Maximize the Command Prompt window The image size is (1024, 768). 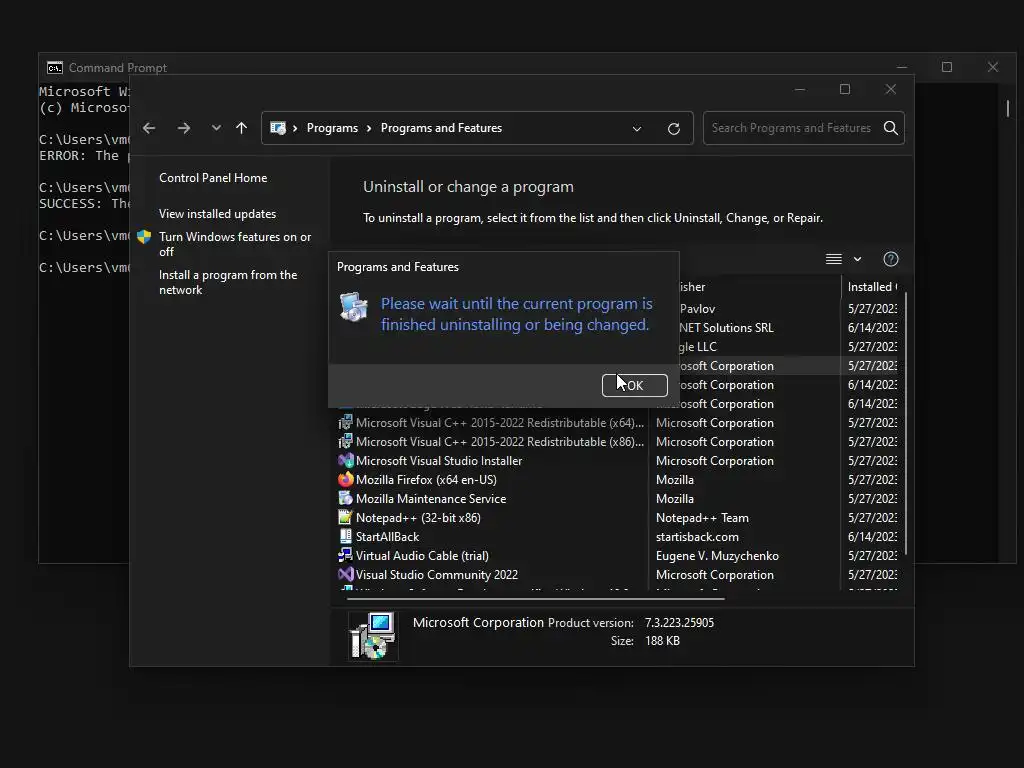pyautogui.click(x=947, y=67)
